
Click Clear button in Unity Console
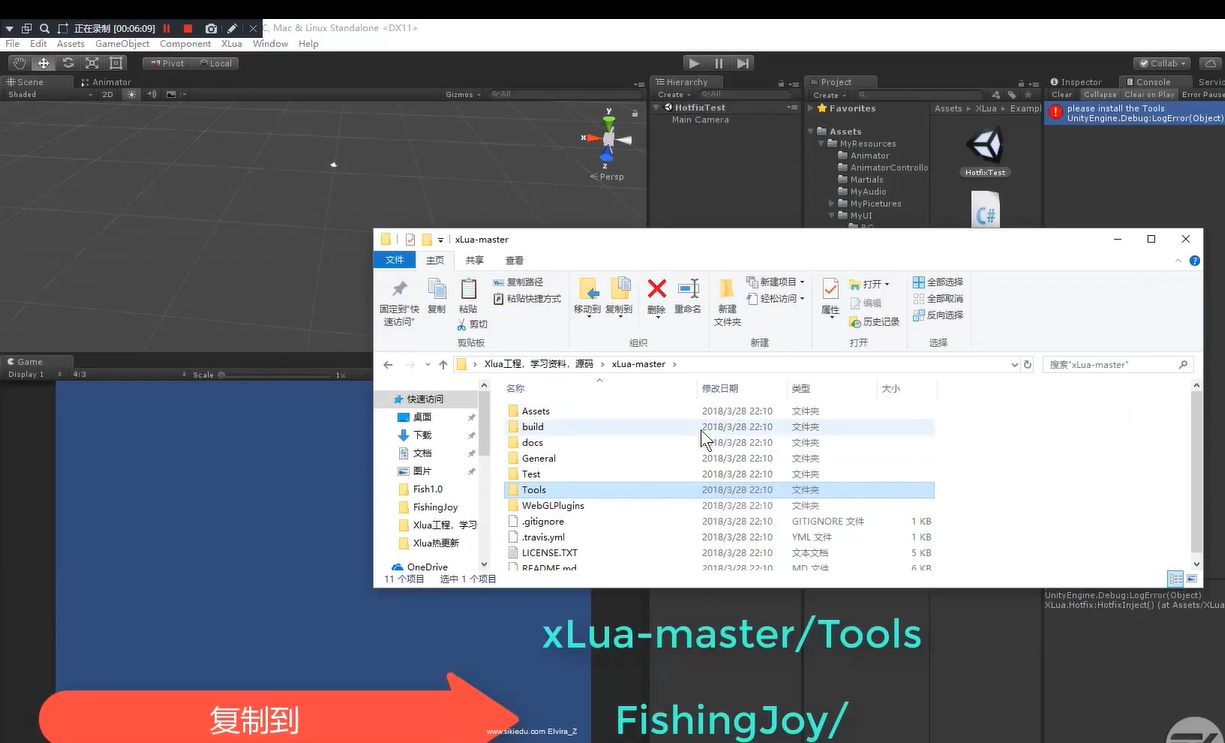tap(1062, 95)
